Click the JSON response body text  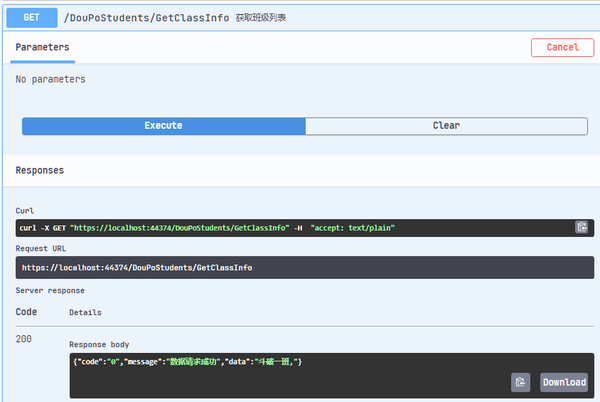188,360
